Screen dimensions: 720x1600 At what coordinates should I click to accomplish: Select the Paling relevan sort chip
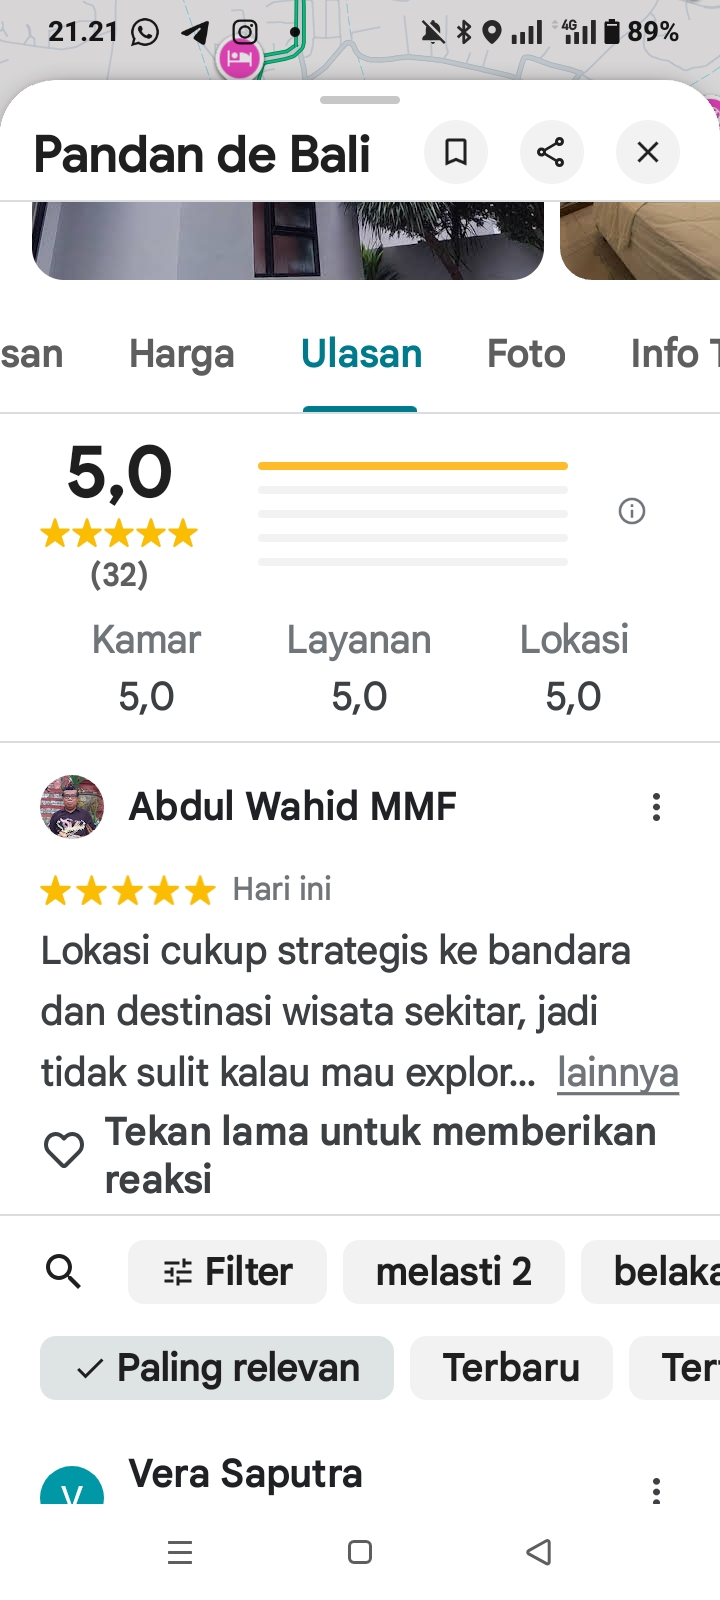point(217,1368)
